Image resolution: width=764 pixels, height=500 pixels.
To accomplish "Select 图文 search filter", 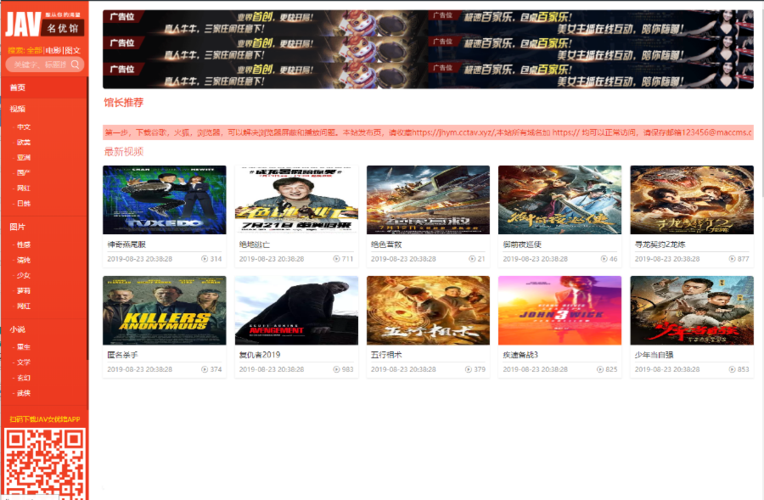I will pyautogui.click(x=73, y=50).
